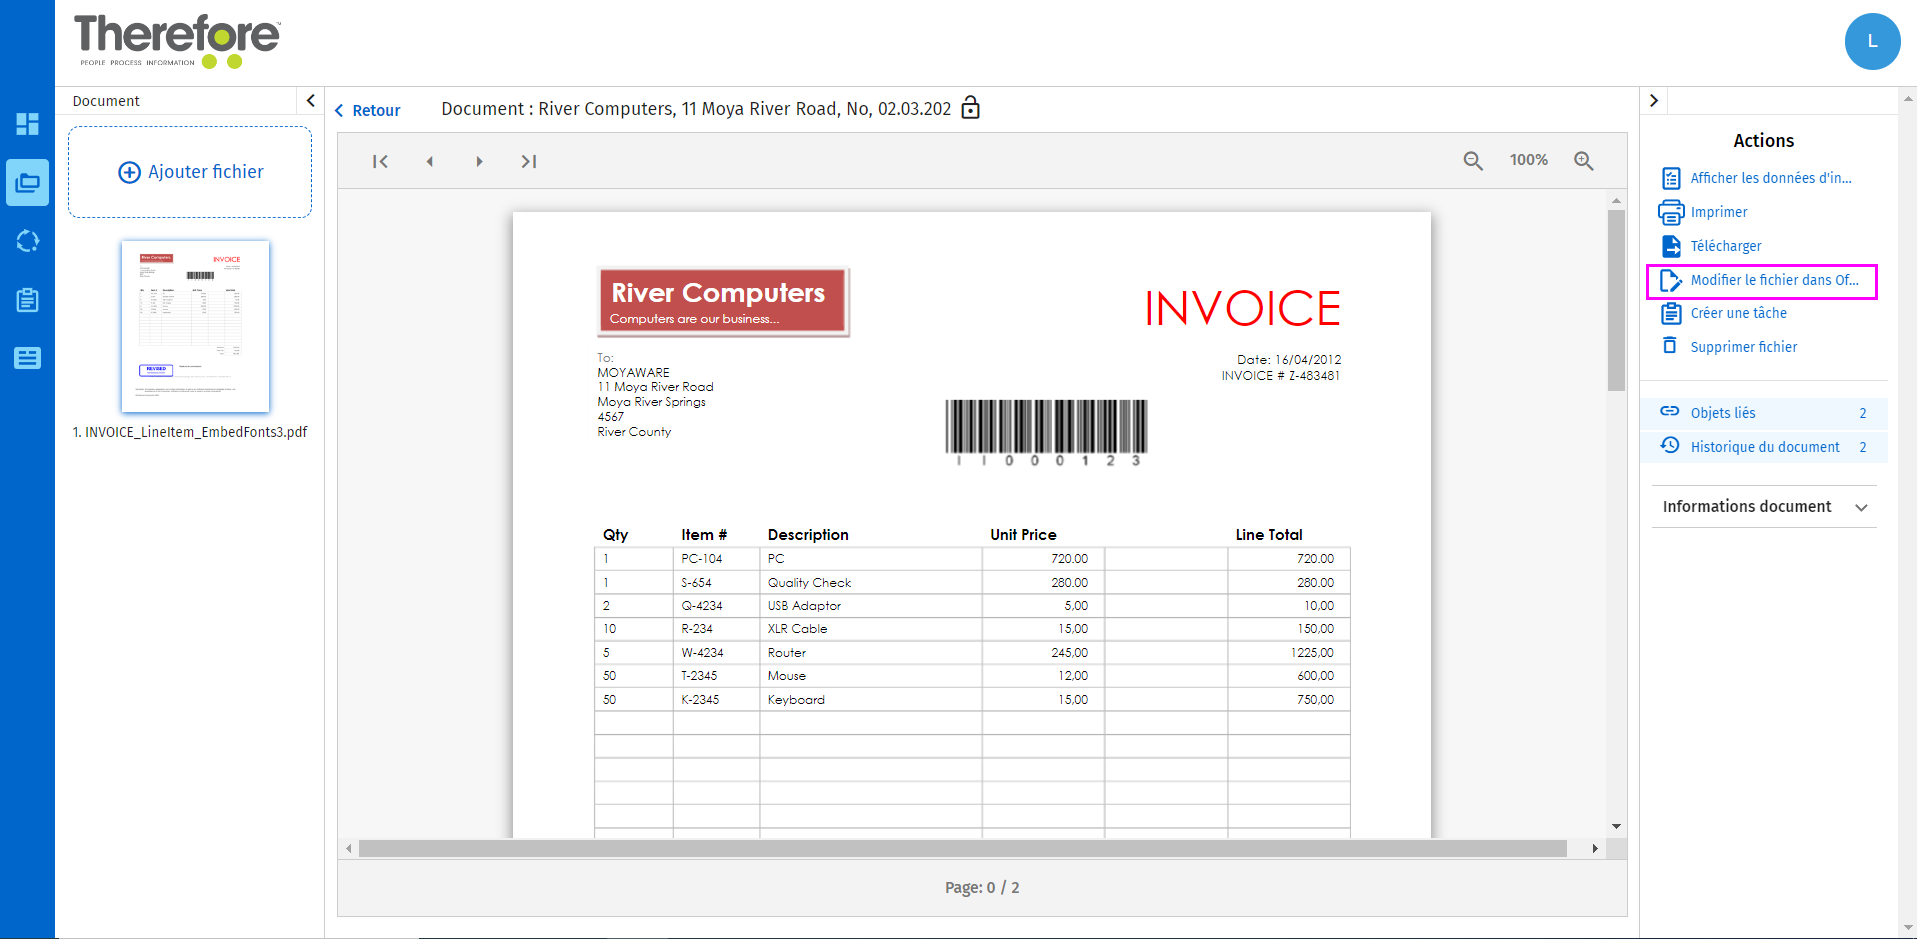This screenshot has height=939, width=1917.
Task: Click INVOICE # Z-483481 text
Action: pos(1280,376)
